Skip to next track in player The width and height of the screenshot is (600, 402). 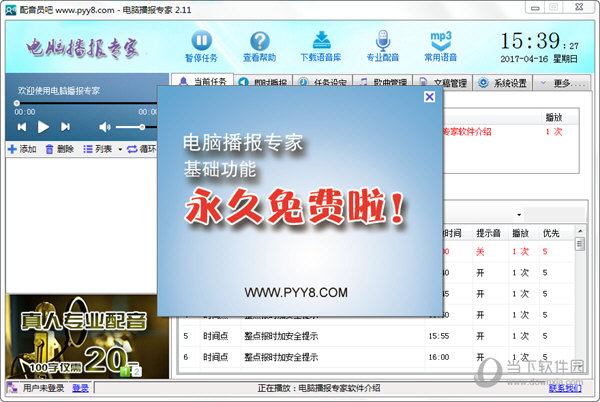(65, 127)
